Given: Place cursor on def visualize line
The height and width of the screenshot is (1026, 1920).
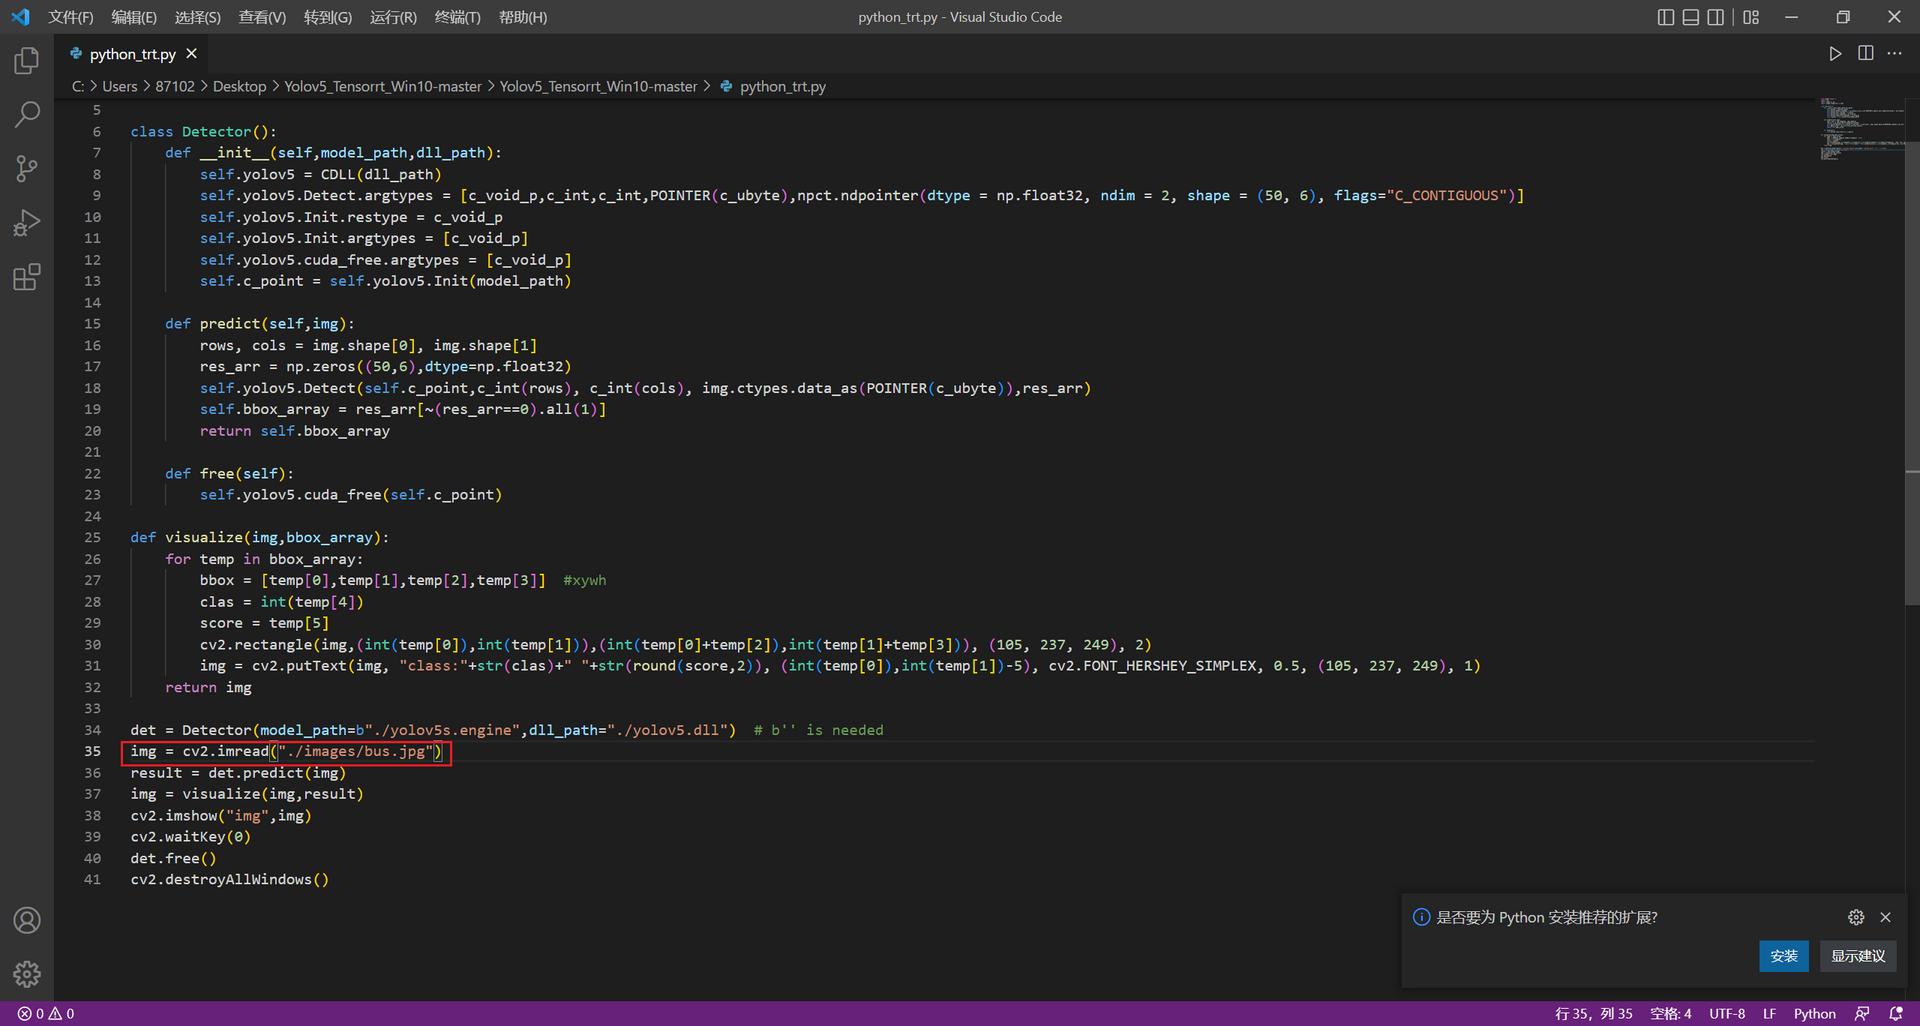Looking at the screenshot, I should [259, 537].
